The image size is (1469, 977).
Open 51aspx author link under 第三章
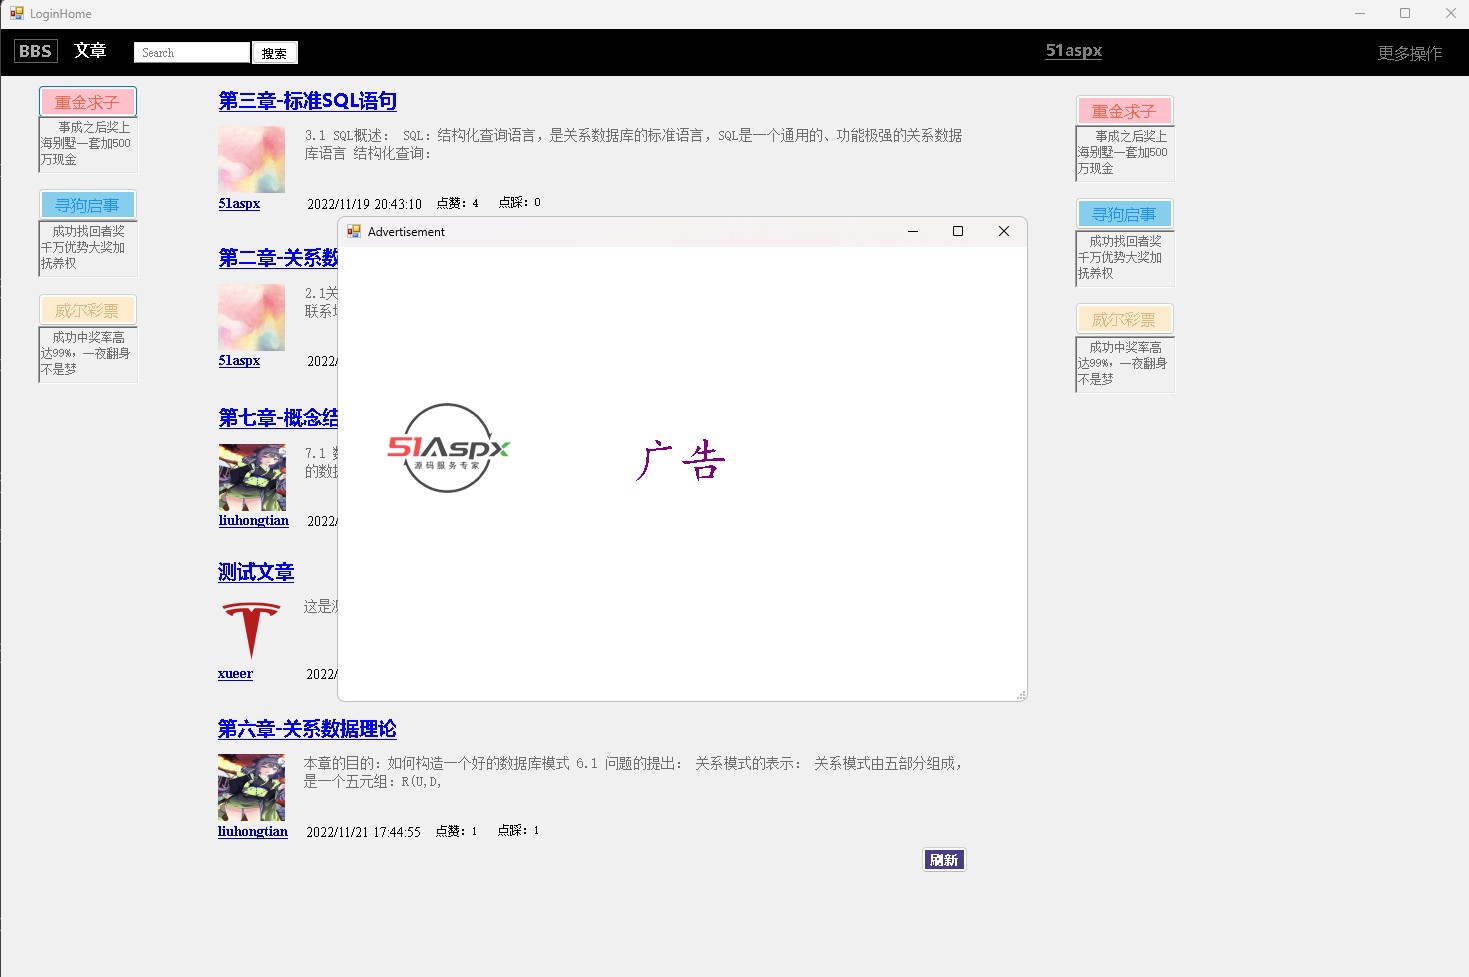point(239,203)
